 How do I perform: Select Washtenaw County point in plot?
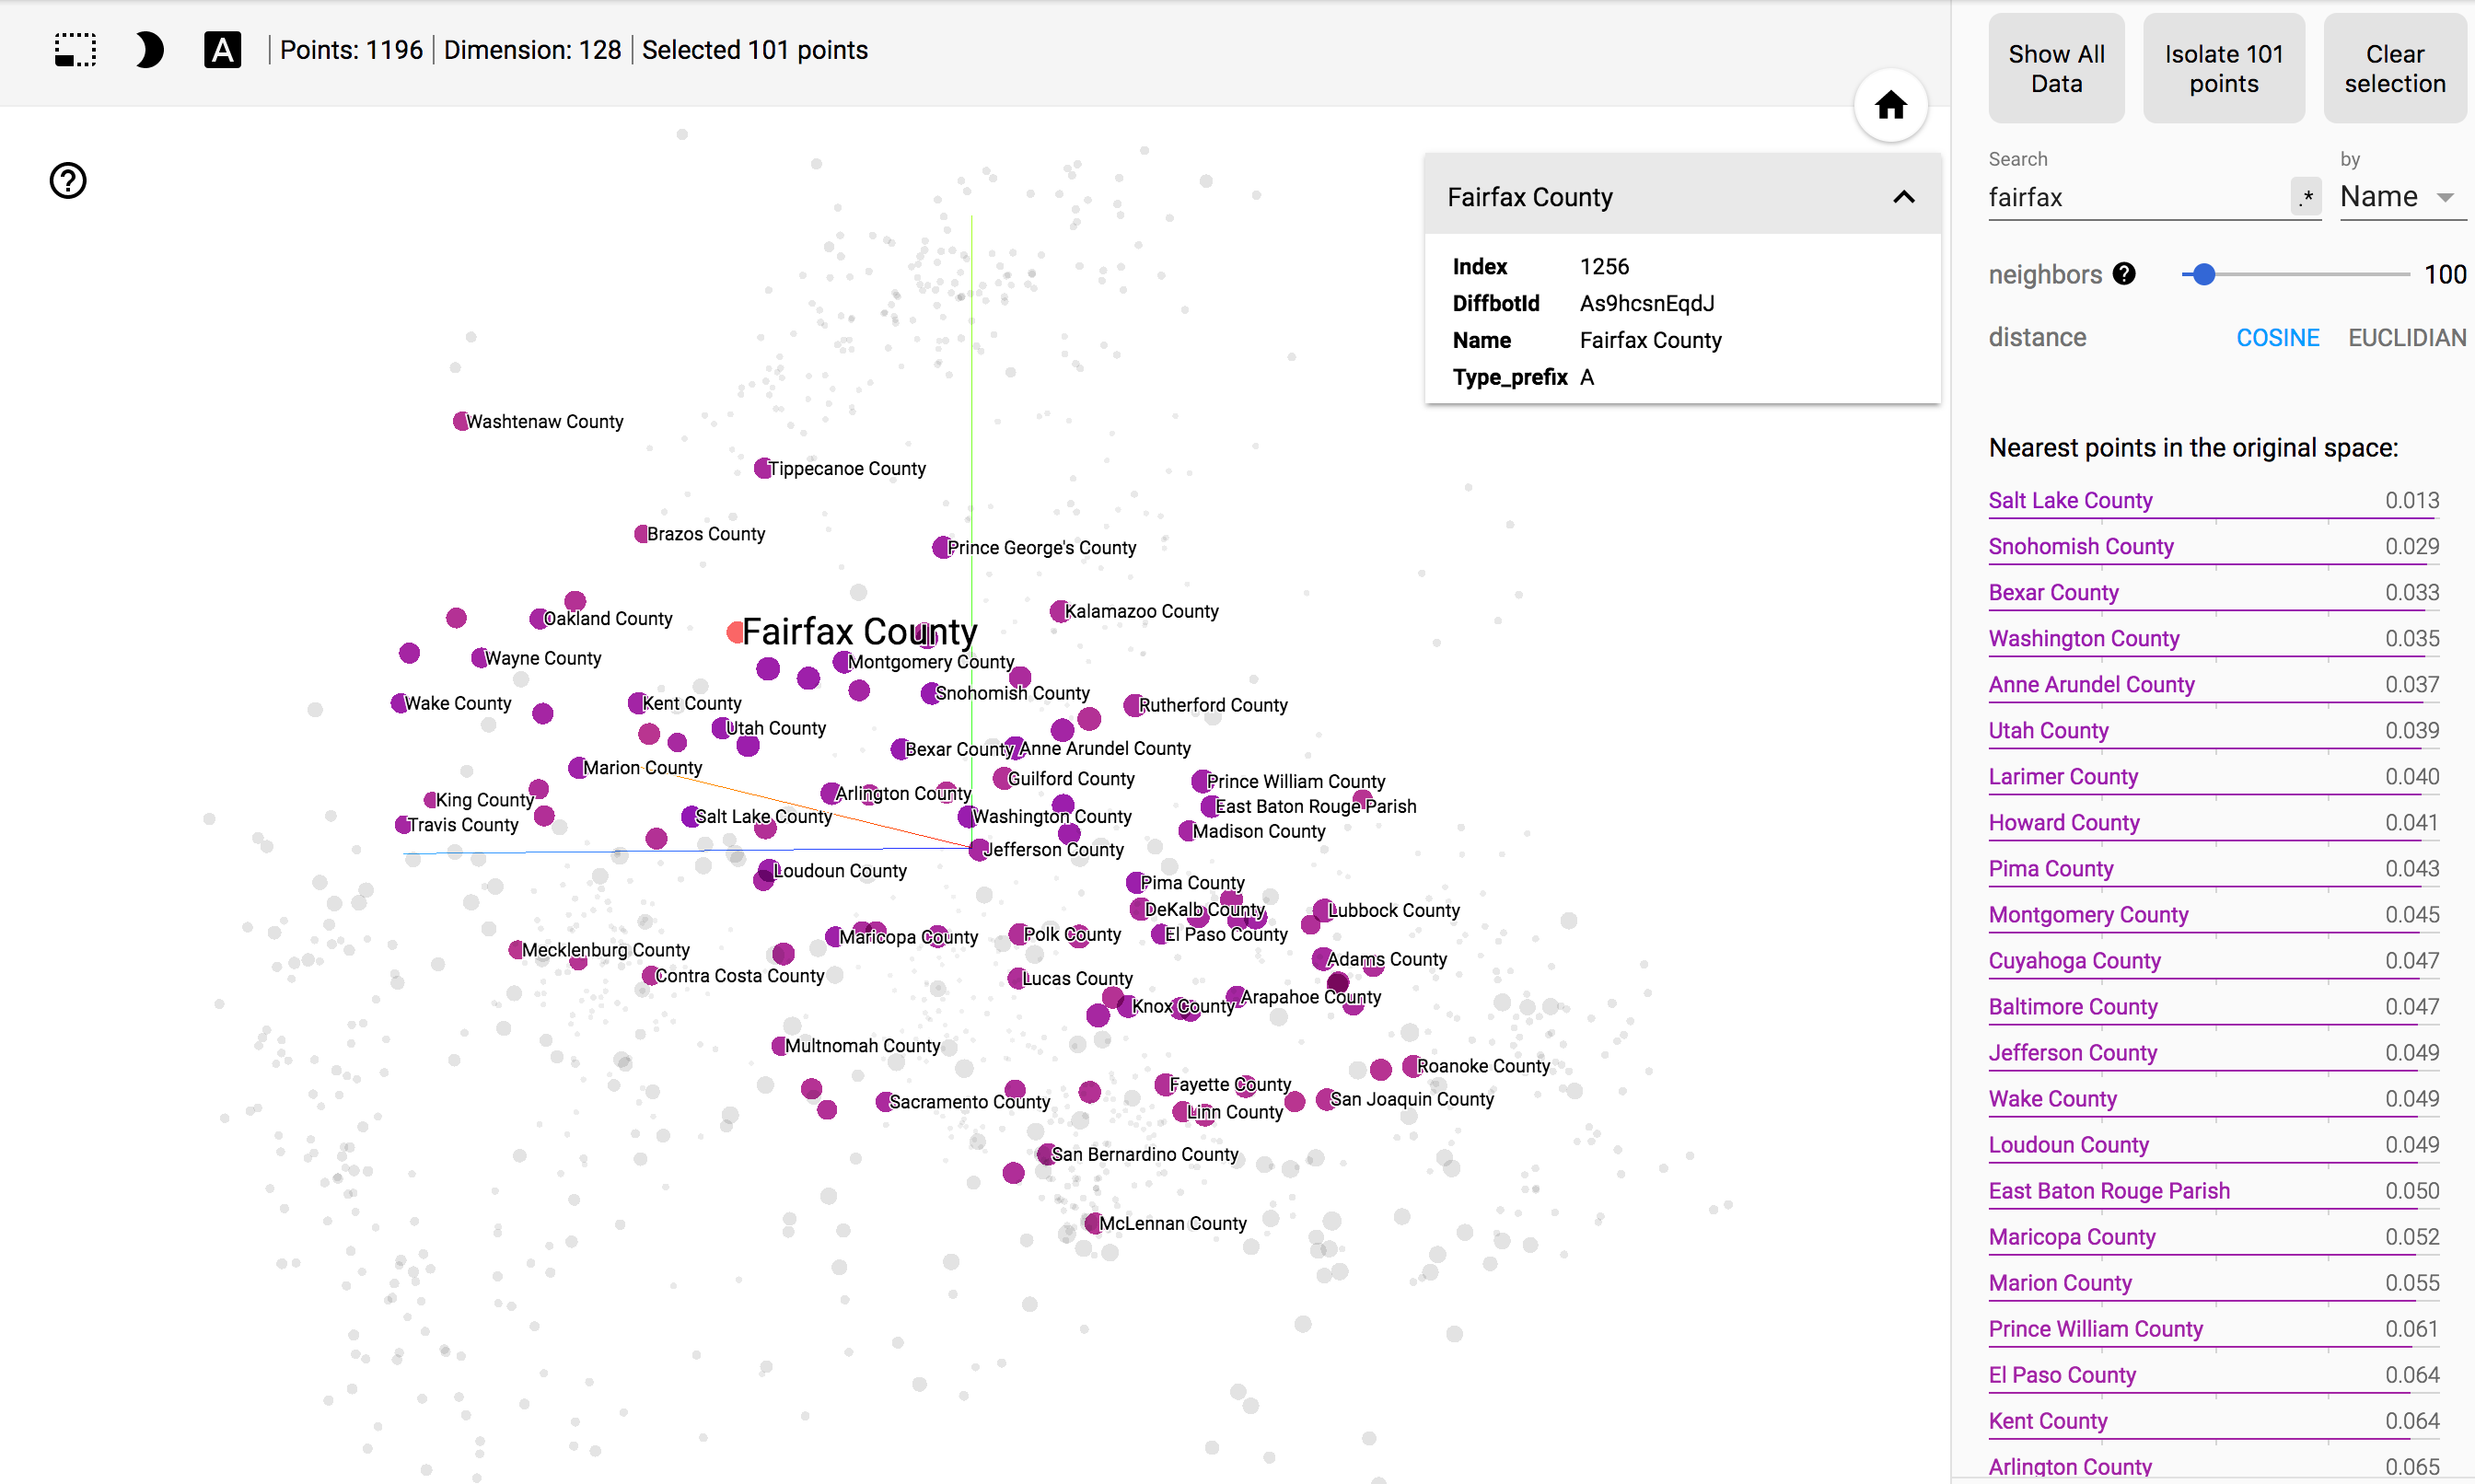(x=461, y=421)
